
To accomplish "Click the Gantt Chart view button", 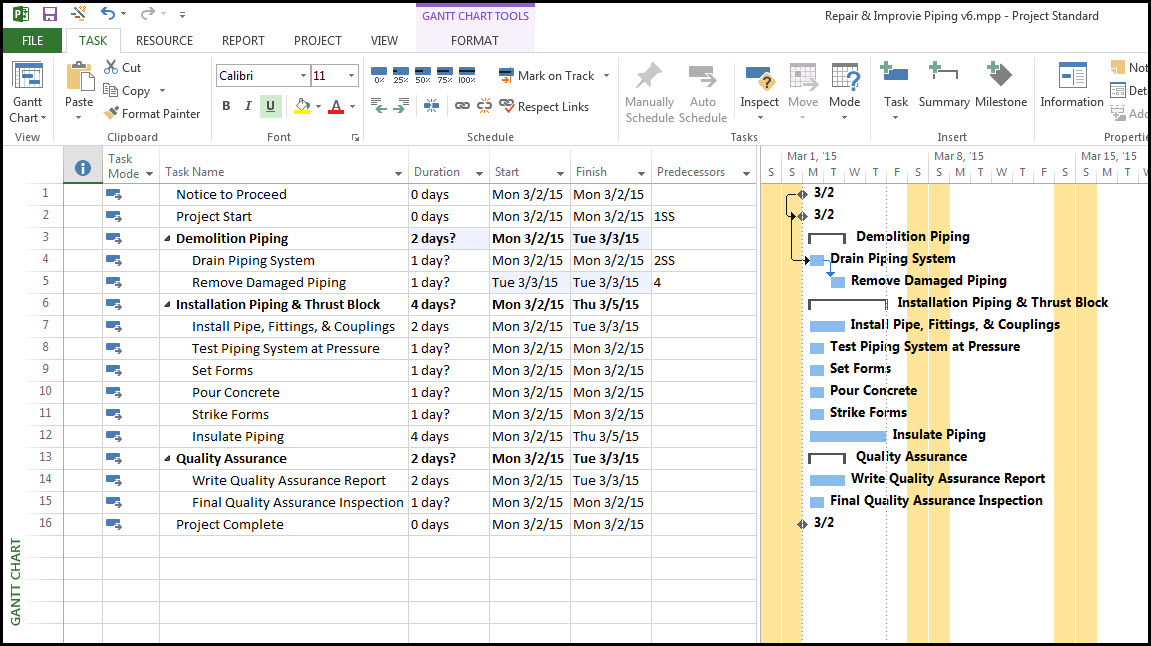I will [x=27, y=88].
